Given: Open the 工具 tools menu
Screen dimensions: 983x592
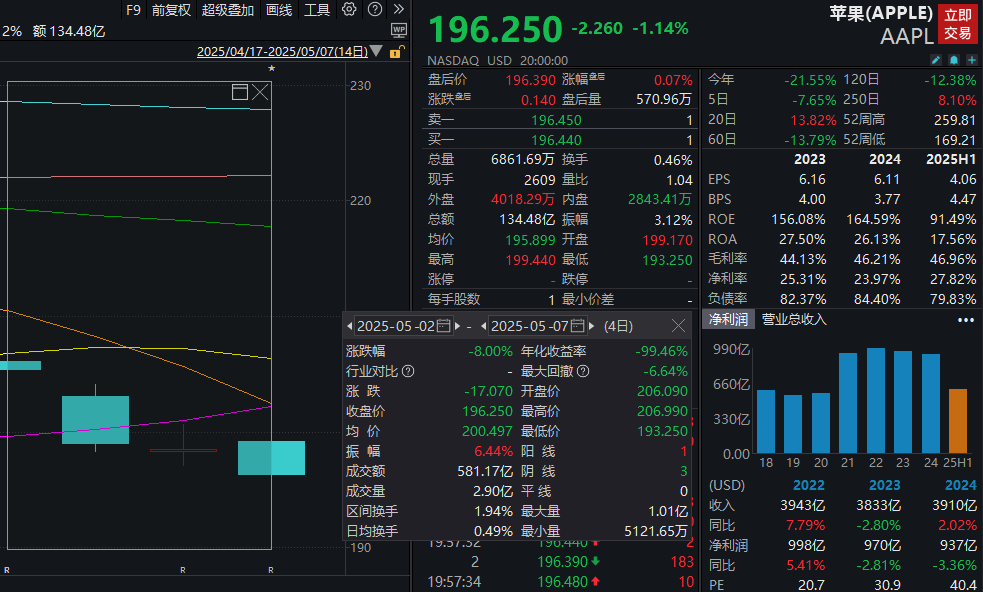Looking at the screenshot, I should pyautogui.click(x=317, y=10).
